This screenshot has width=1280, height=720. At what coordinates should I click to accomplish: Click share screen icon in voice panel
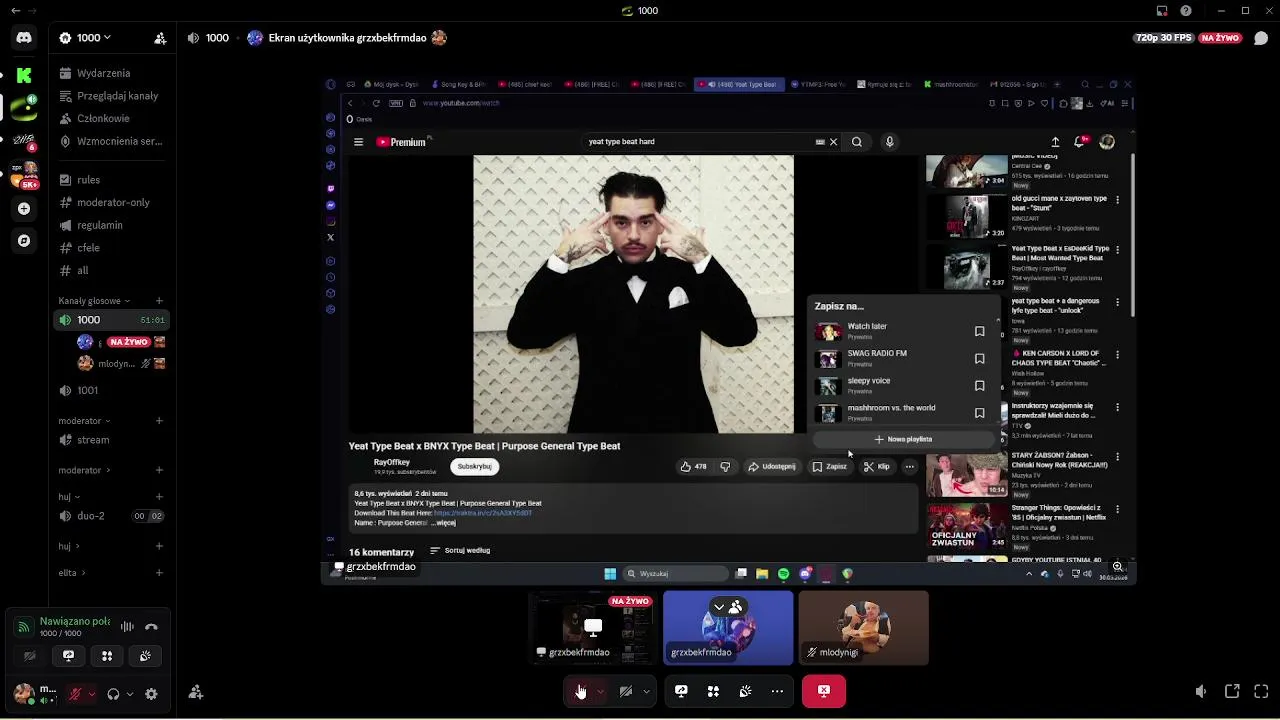(68, 656)
